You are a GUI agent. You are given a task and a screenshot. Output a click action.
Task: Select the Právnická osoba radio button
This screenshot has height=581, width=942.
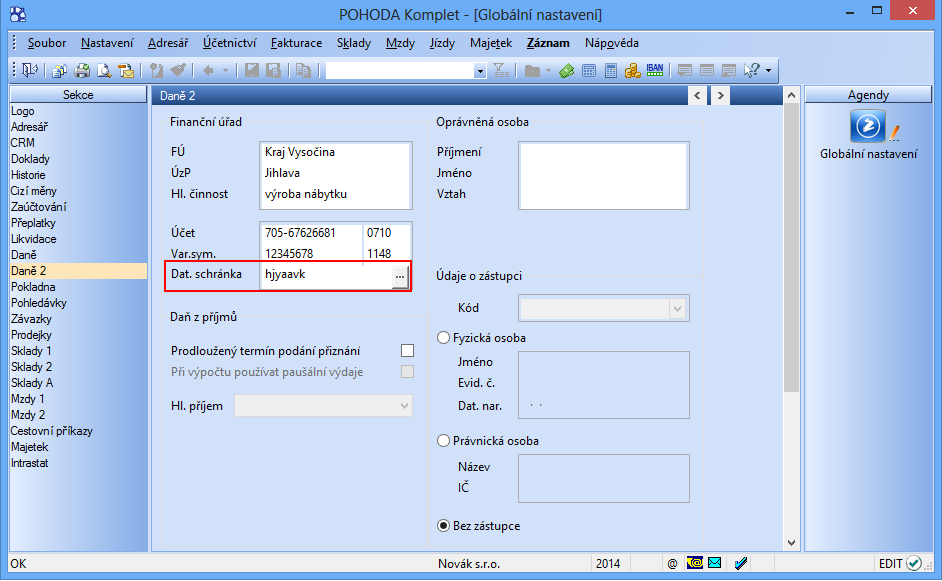coord(443,440)
